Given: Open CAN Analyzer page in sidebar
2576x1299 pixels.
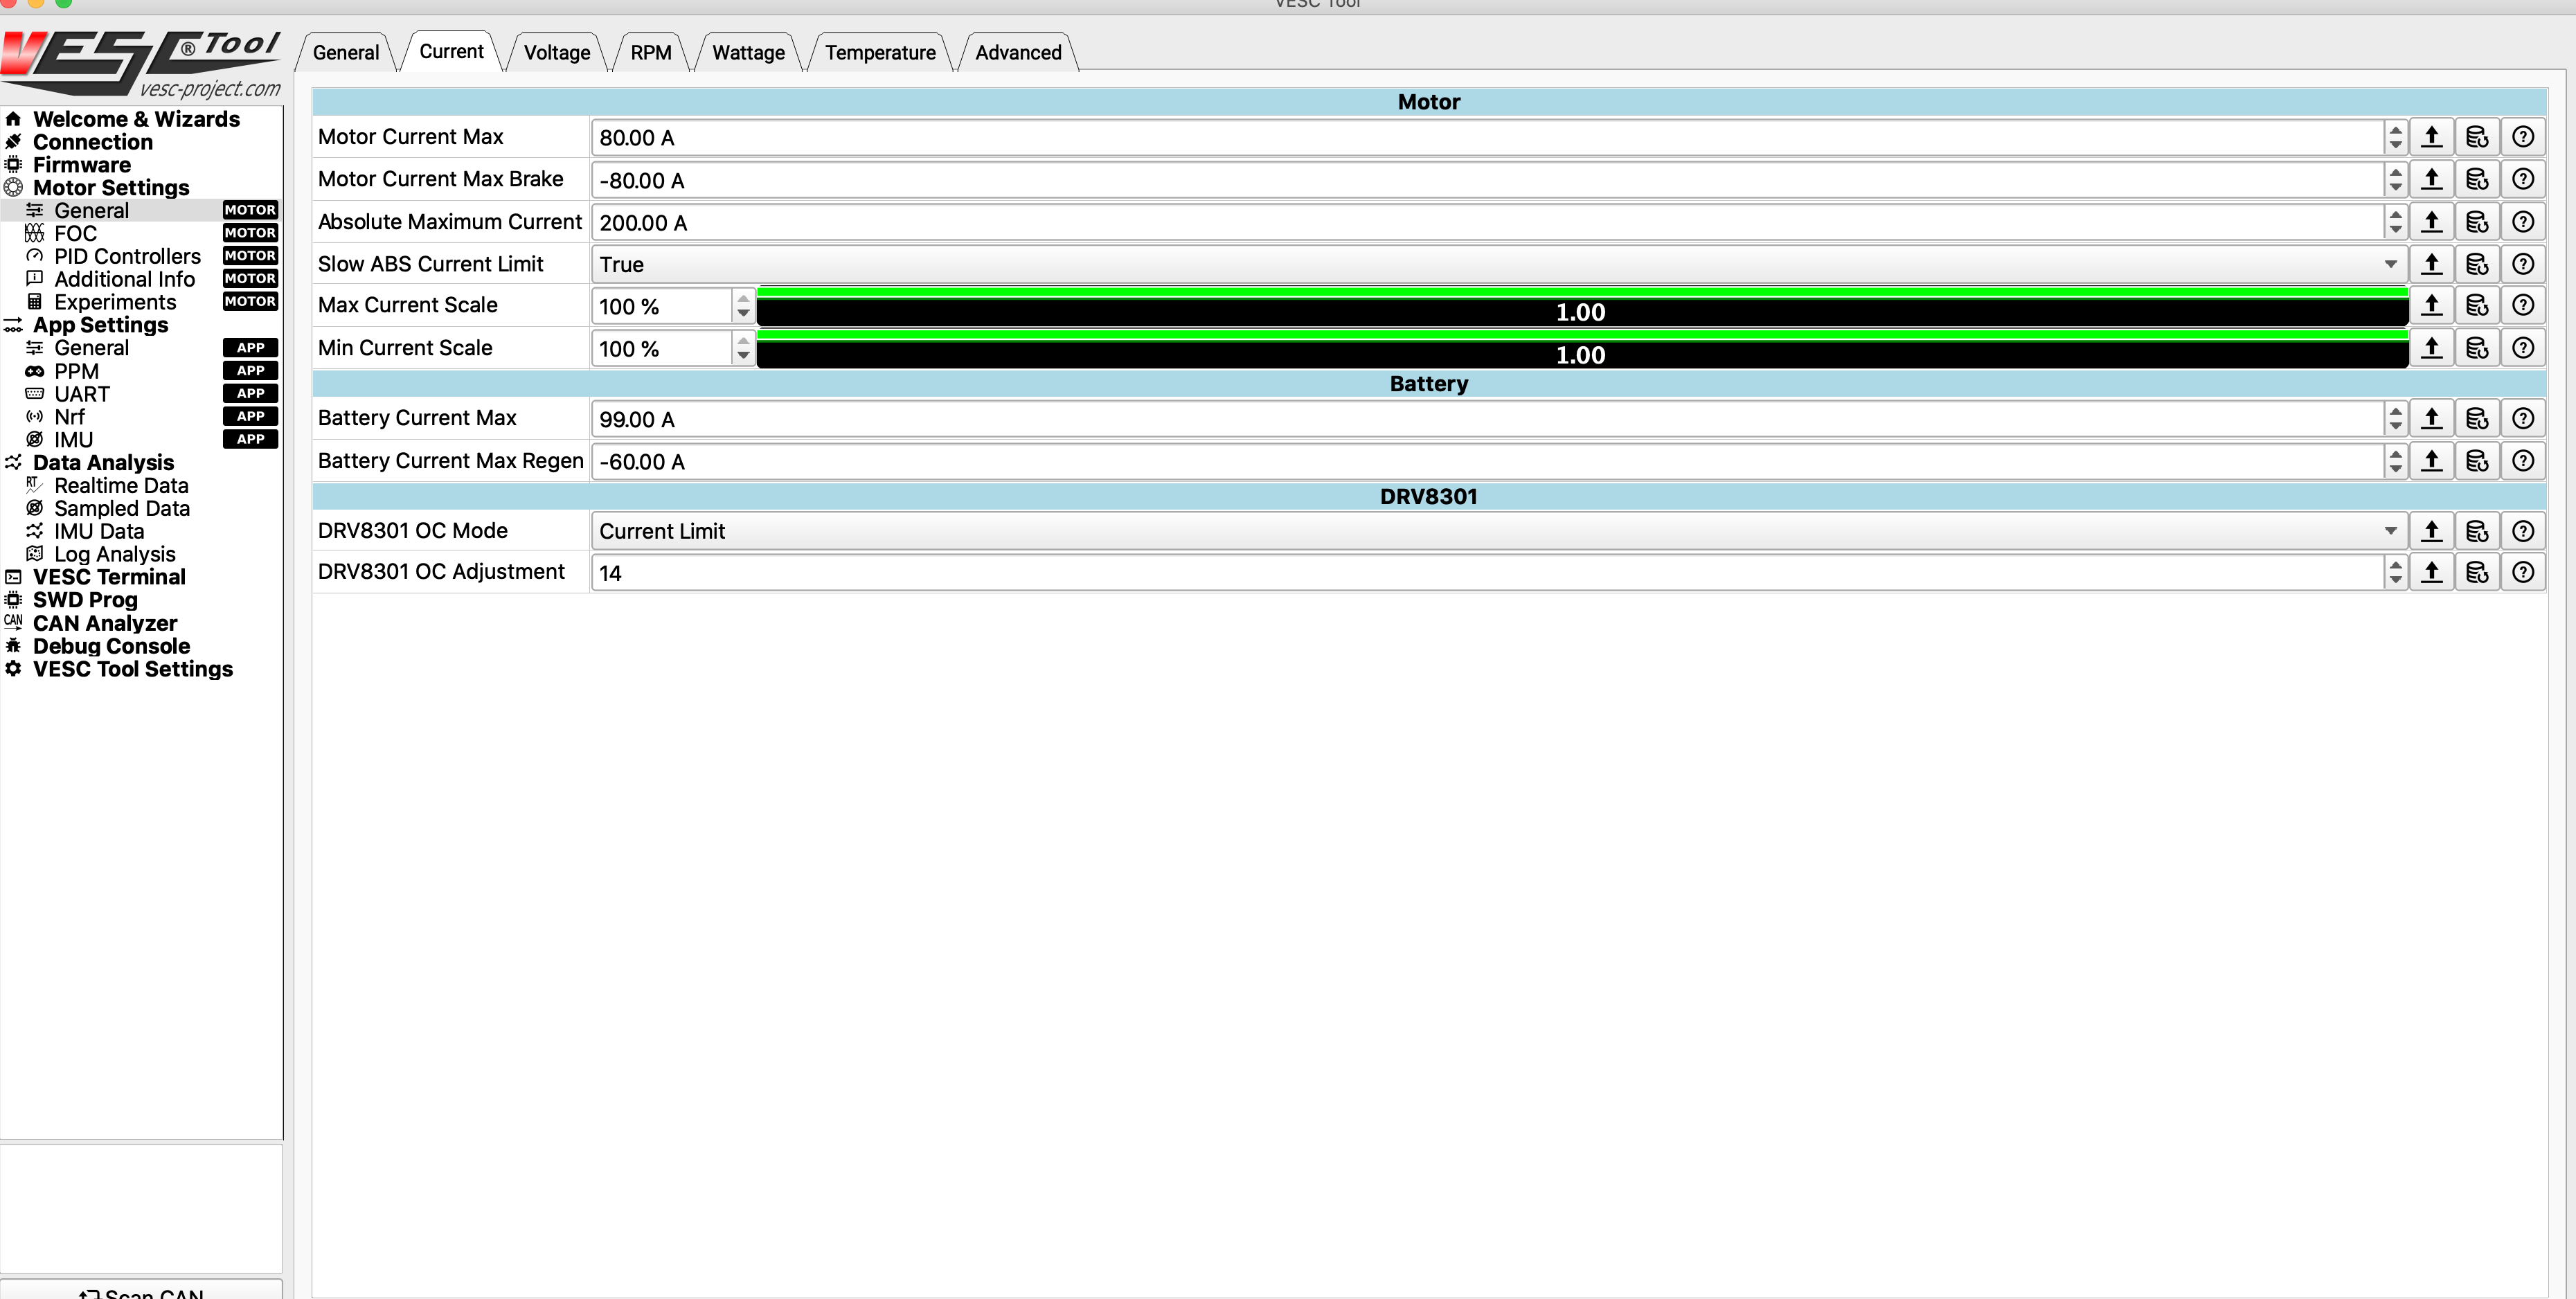Looking at the screenshot, I should (x=104, y=623).
